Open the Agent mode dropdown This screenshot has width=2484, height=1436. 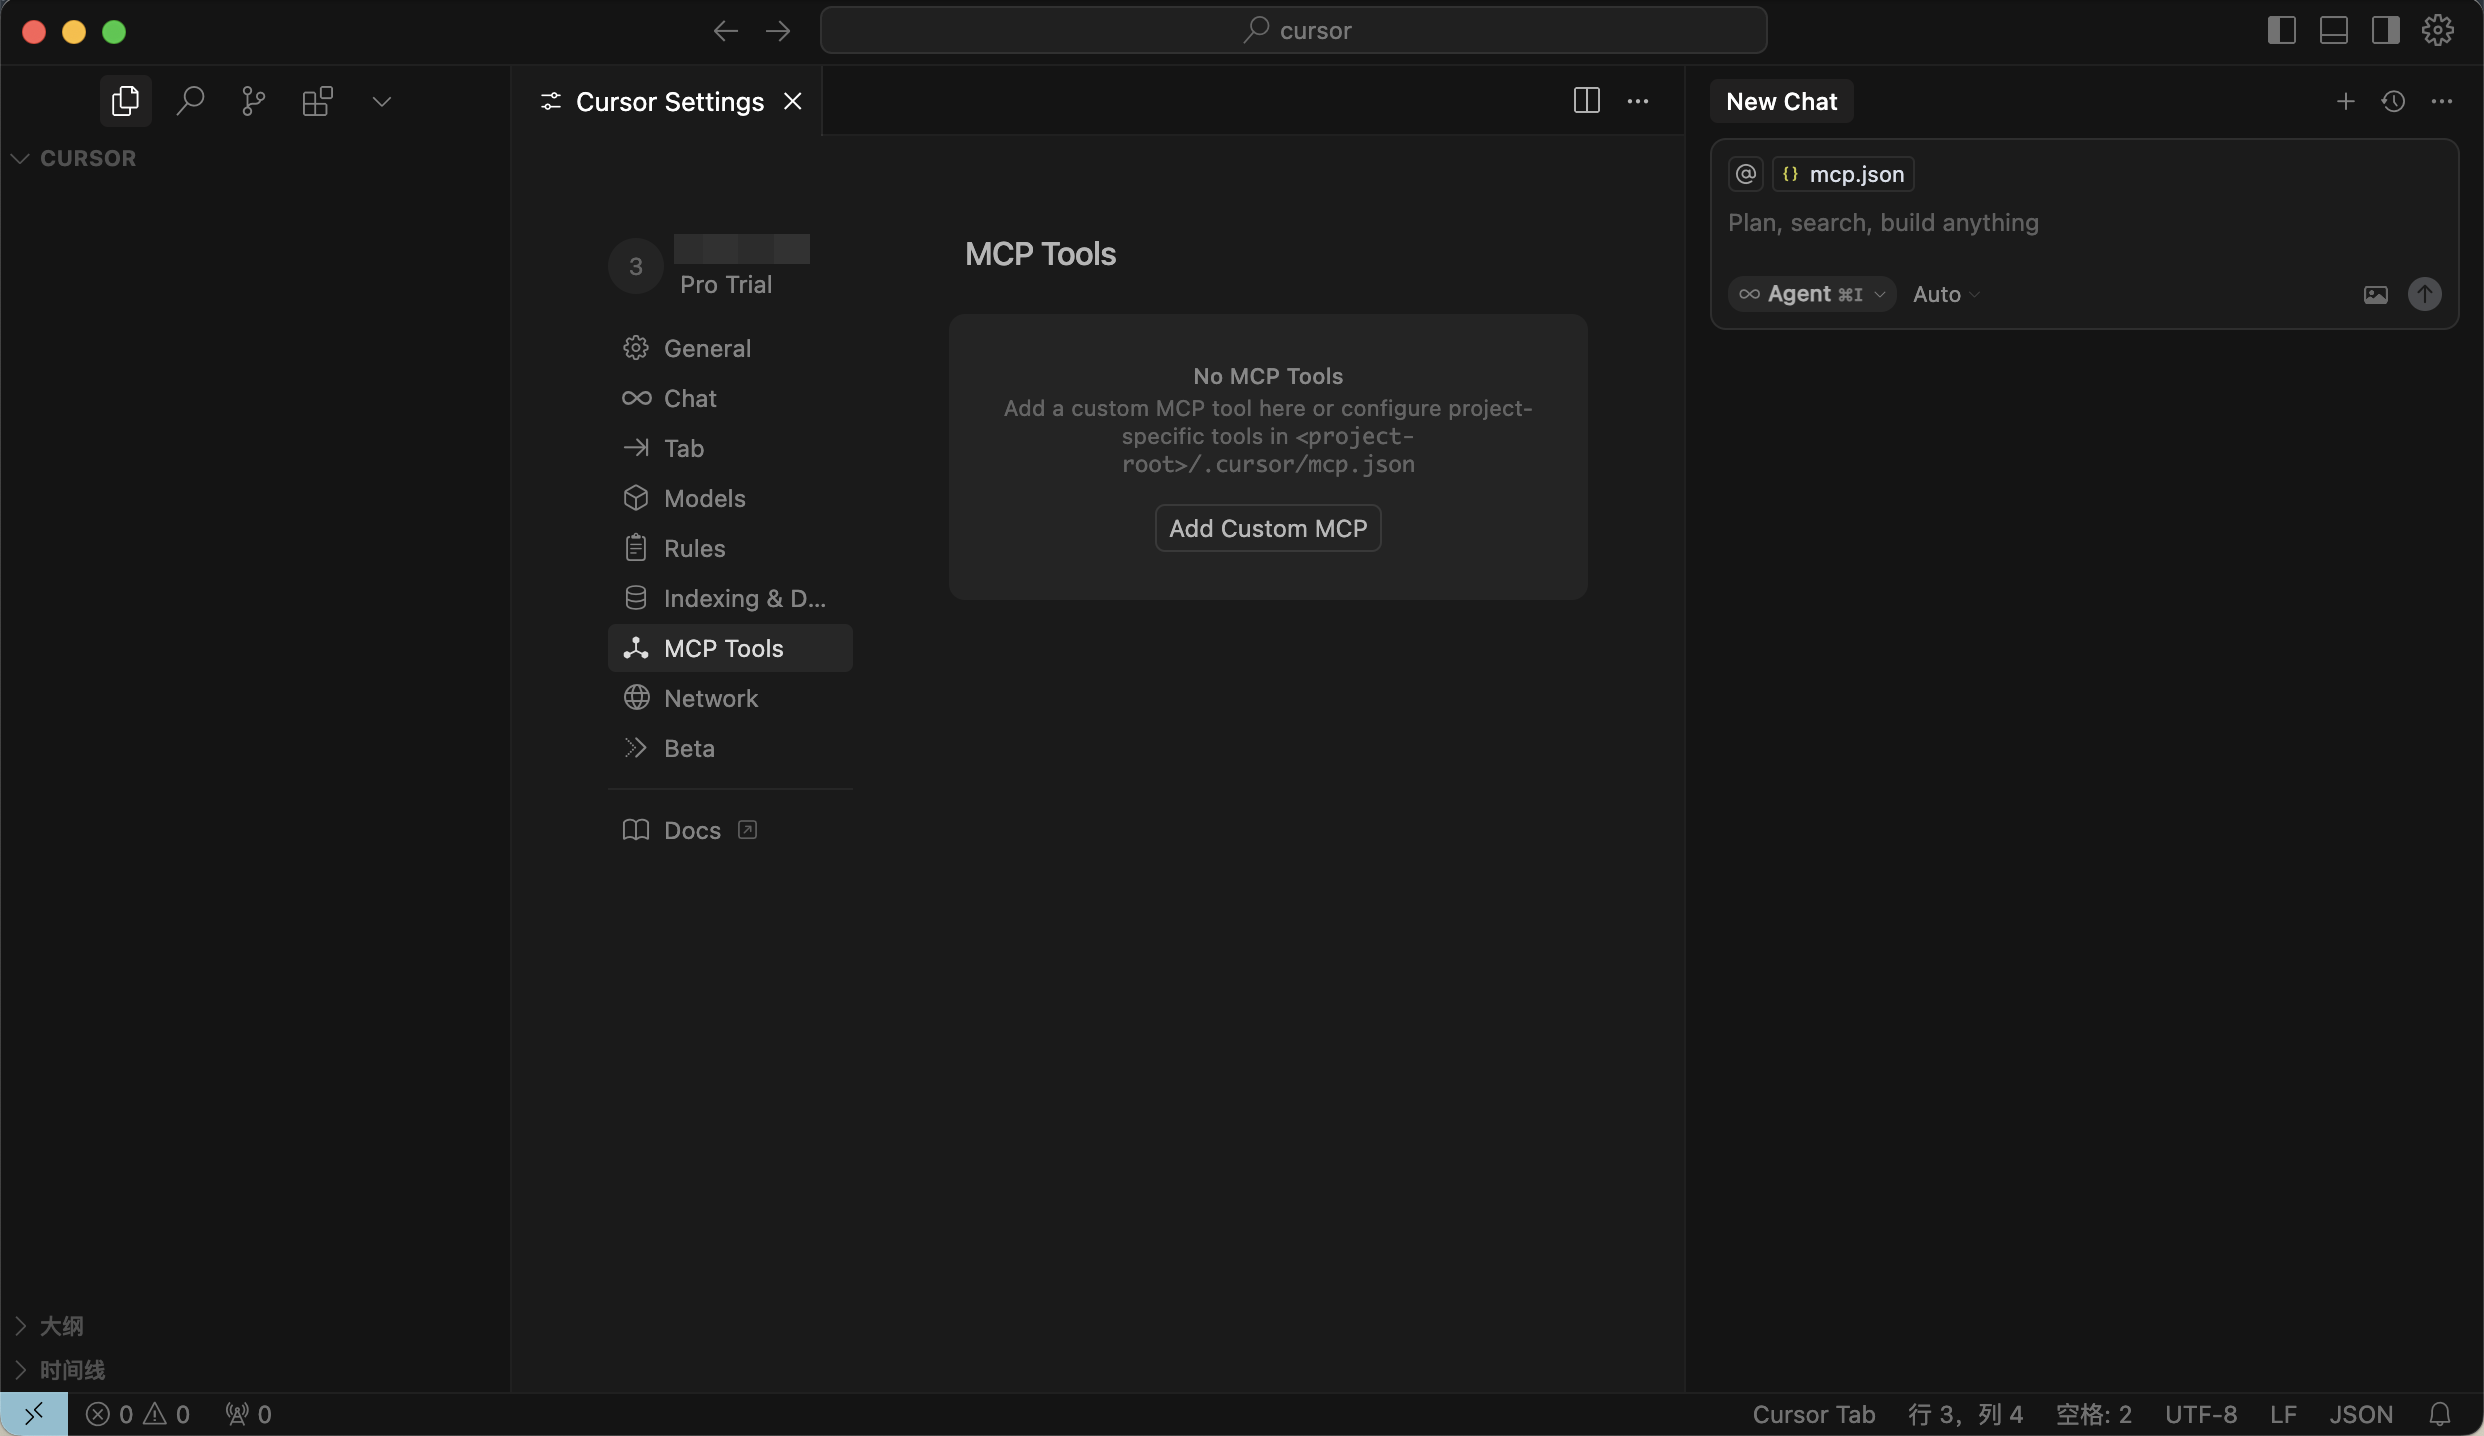1812,294
